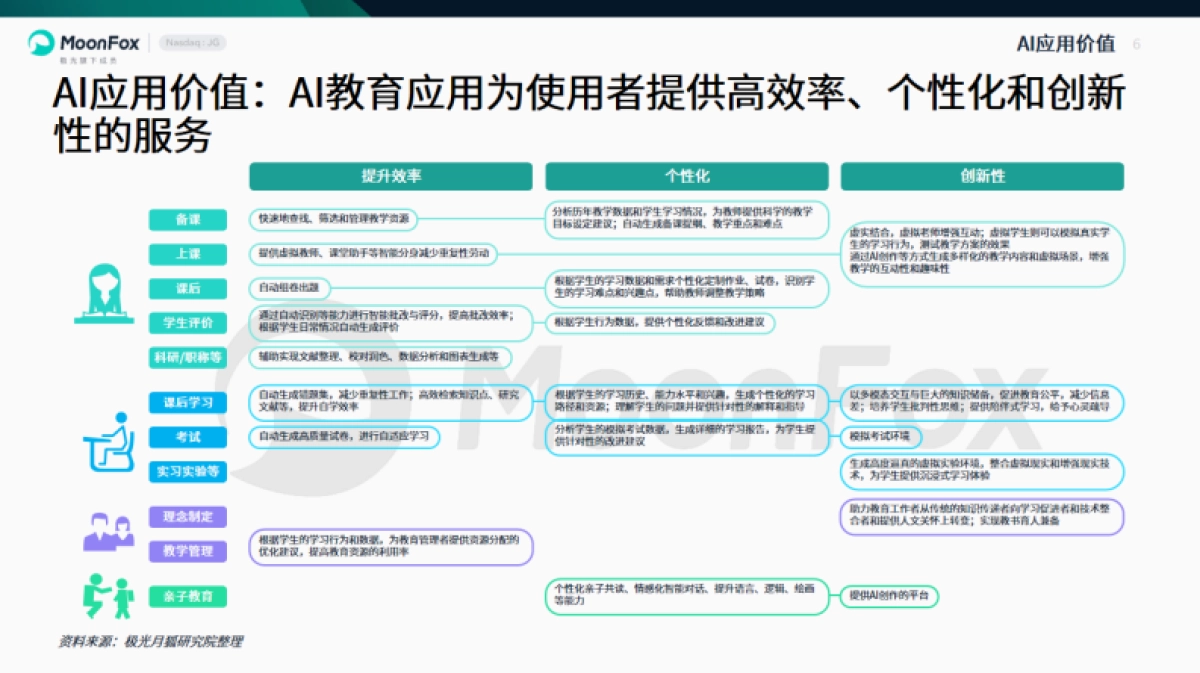Expand the 课后学习 section
This screenshot has width=1200, height=673.
pyautogui.click(x=190, y=402)
